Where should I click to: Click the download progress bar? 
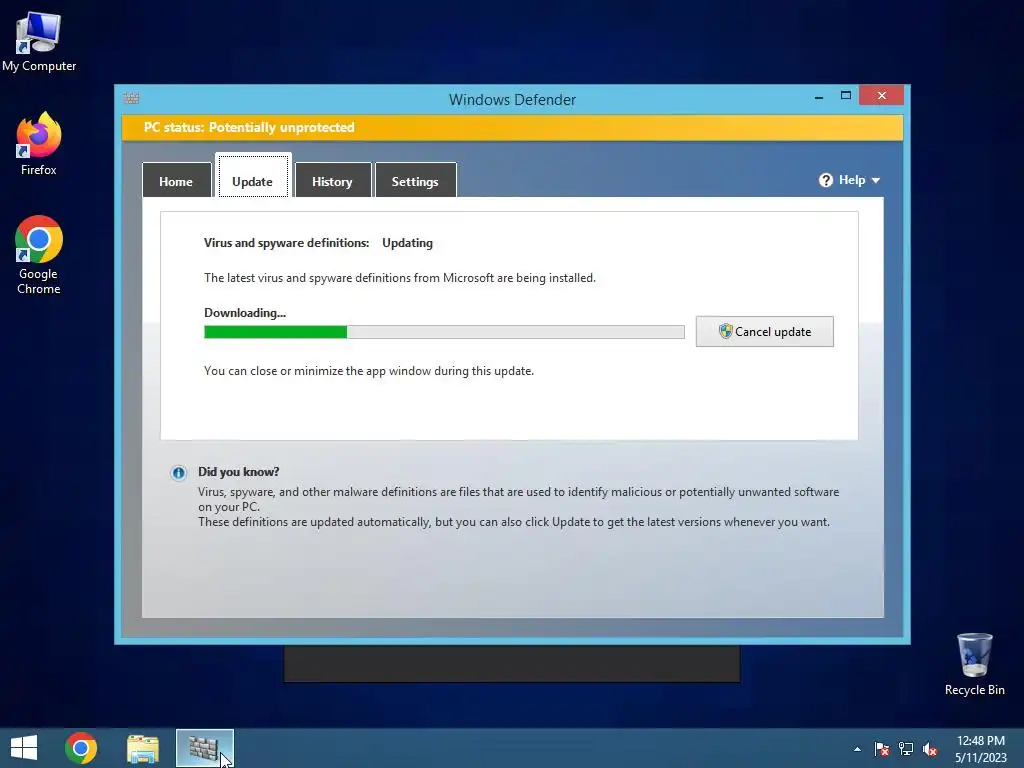point(444,332)
